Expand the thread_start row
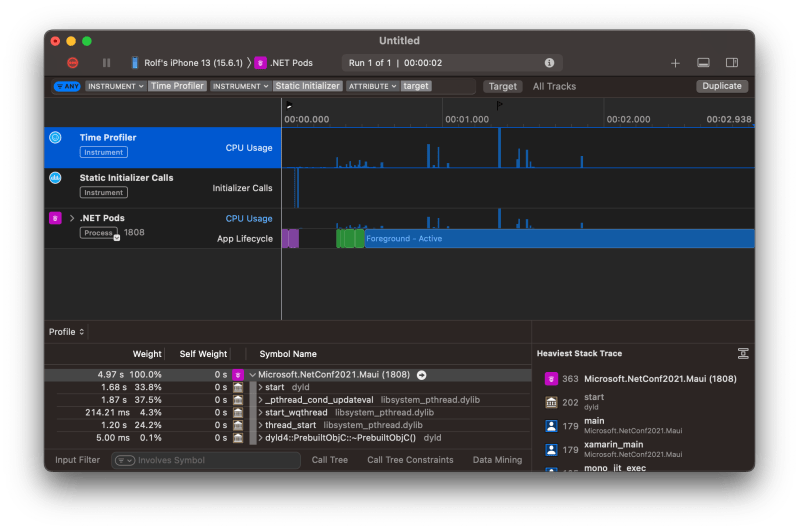The width and height of the screenshot is (799, 530). [x=260, y=425]
